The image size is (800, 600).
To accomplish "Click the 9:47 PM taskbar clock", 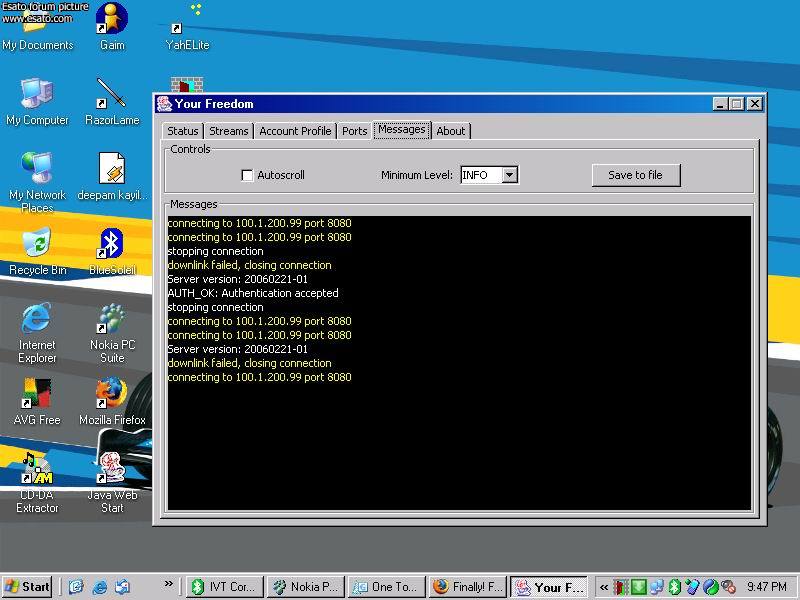I will coord(767,587).
